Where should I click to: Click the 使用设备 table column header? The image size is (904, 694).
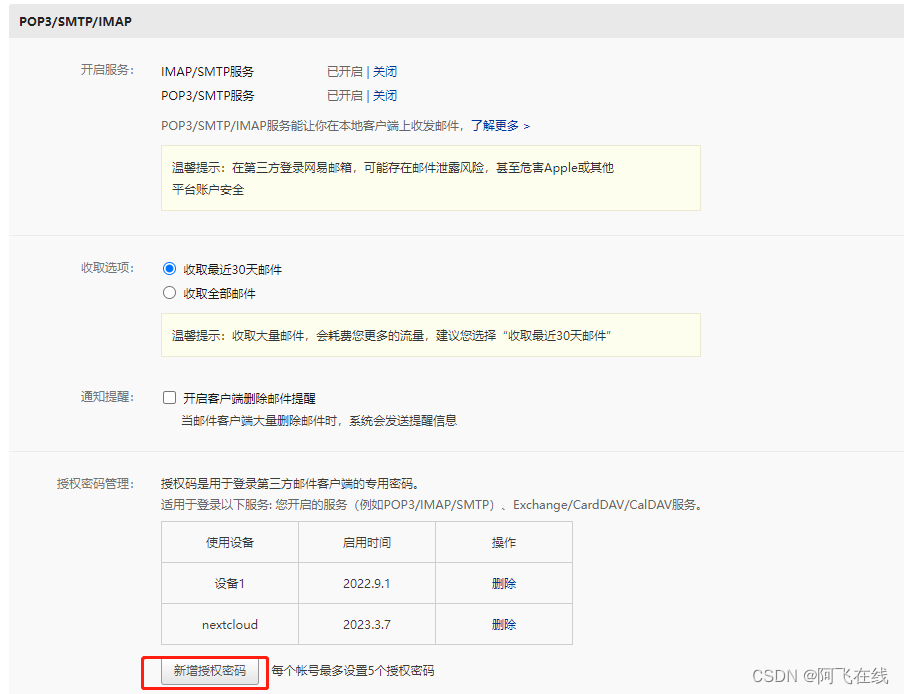pyautogui.click(x=228, y=542)
